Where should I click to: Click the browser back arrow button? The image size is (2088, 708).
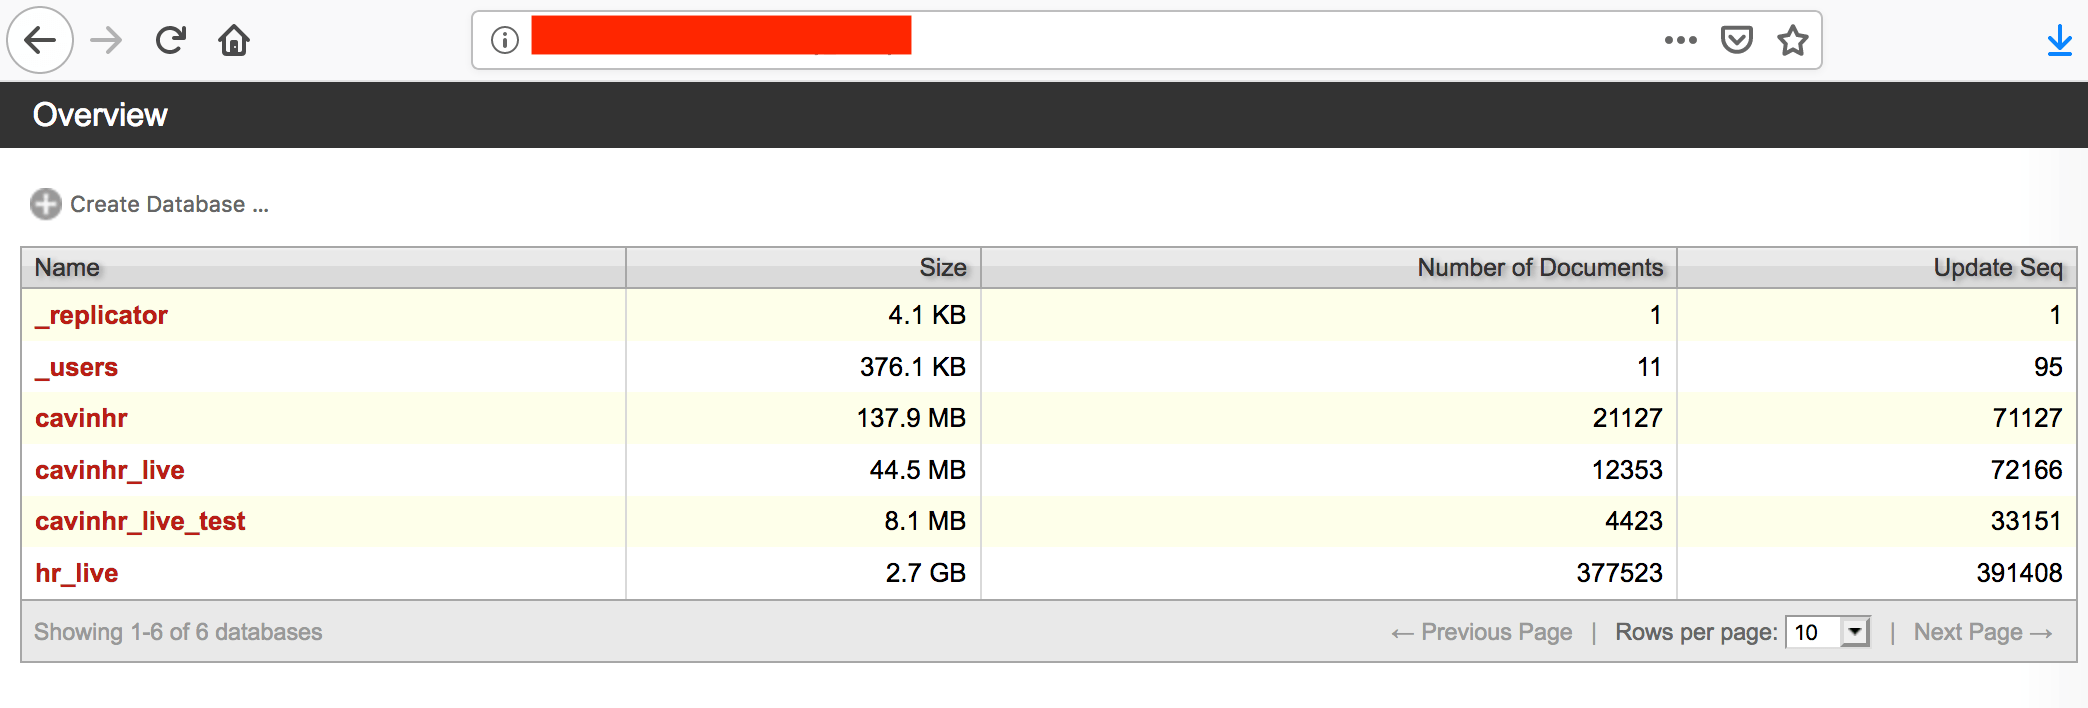click(40, 41)
